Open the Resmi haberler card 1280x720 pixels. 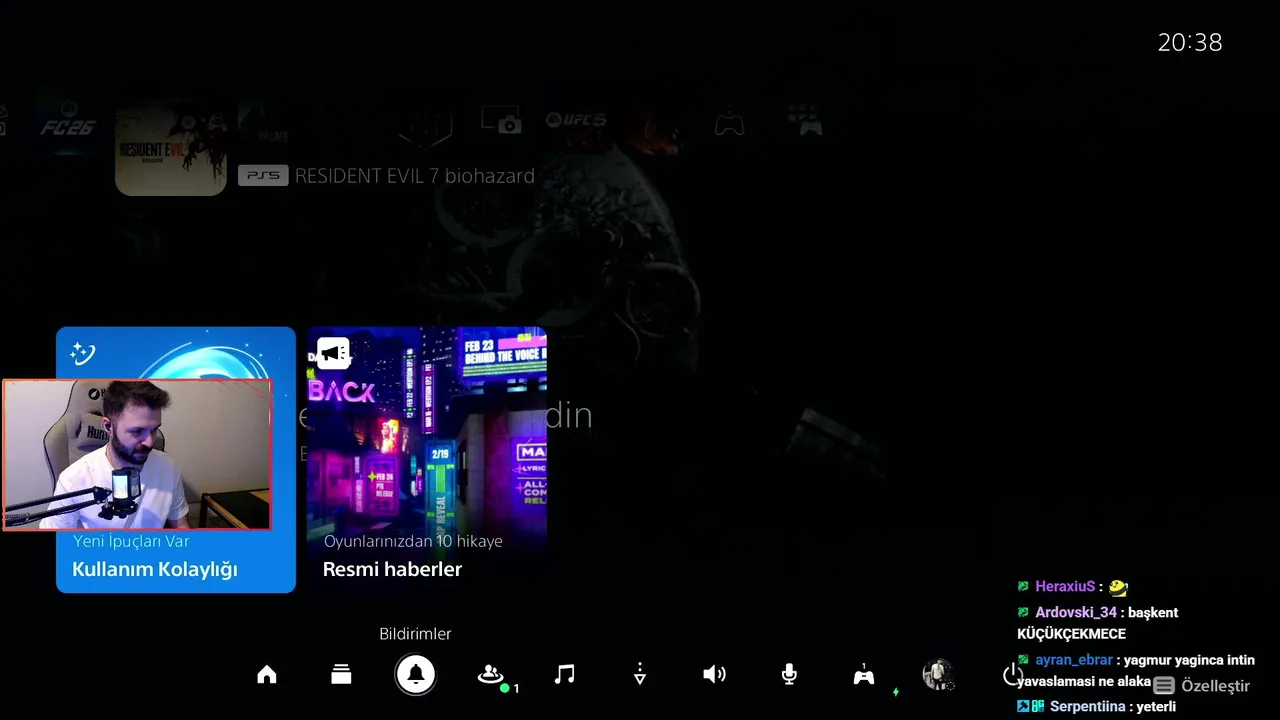[427, 460]
